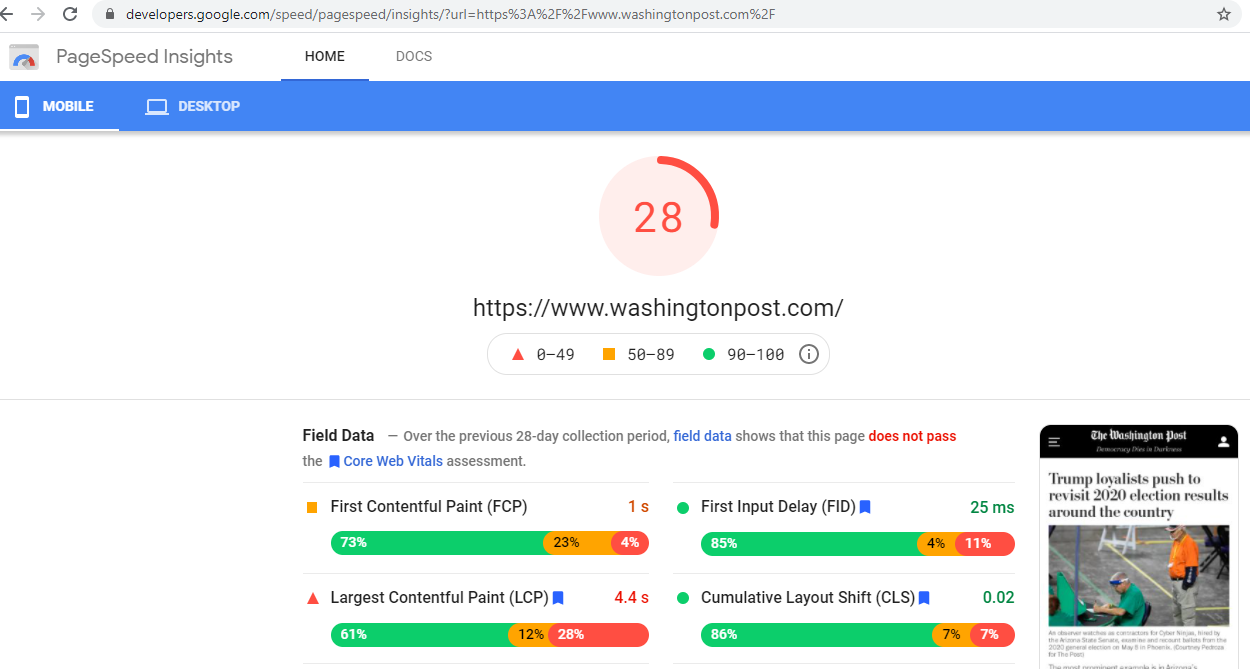Click the Trump loyalists headline in preview
The height and width of the screenshot is (669, 1250).
point(1138,495)
